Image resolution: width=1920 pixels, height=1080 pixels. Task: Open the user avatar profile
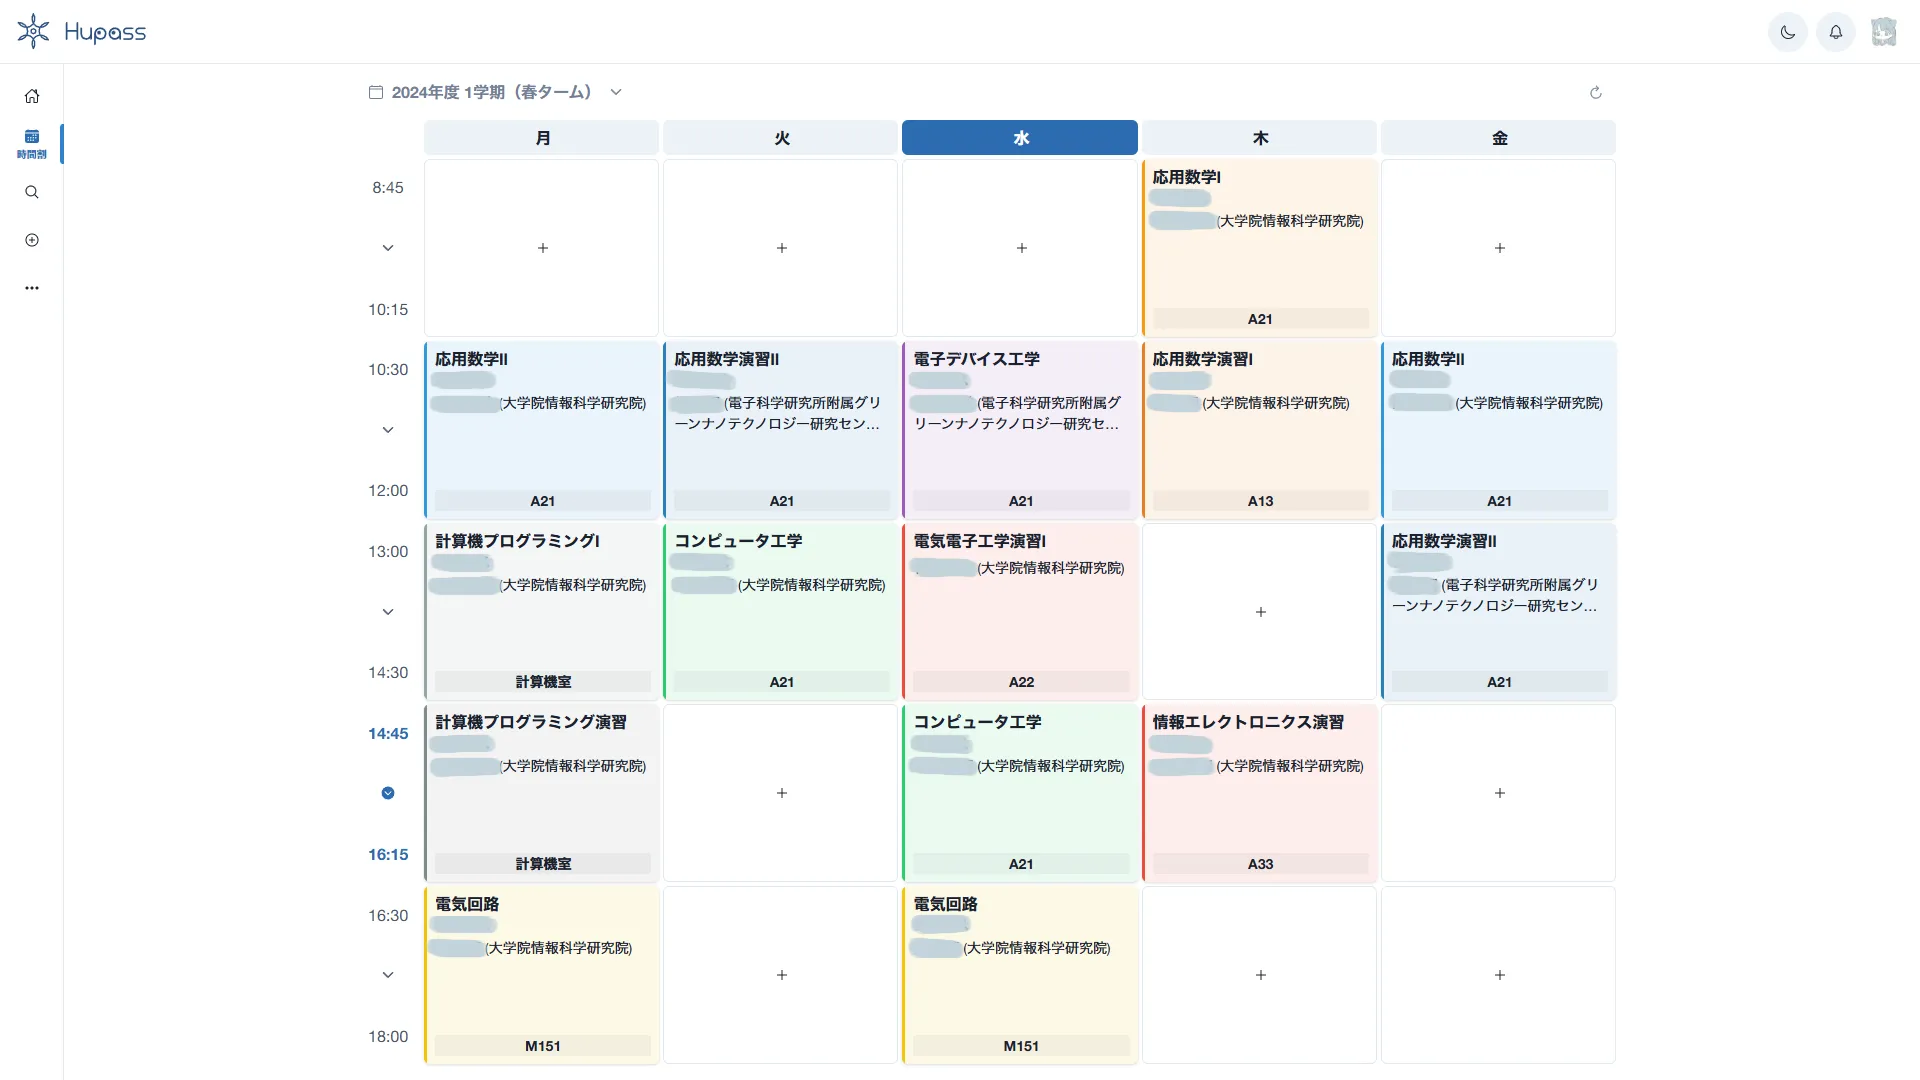[x=1883, y=32]
